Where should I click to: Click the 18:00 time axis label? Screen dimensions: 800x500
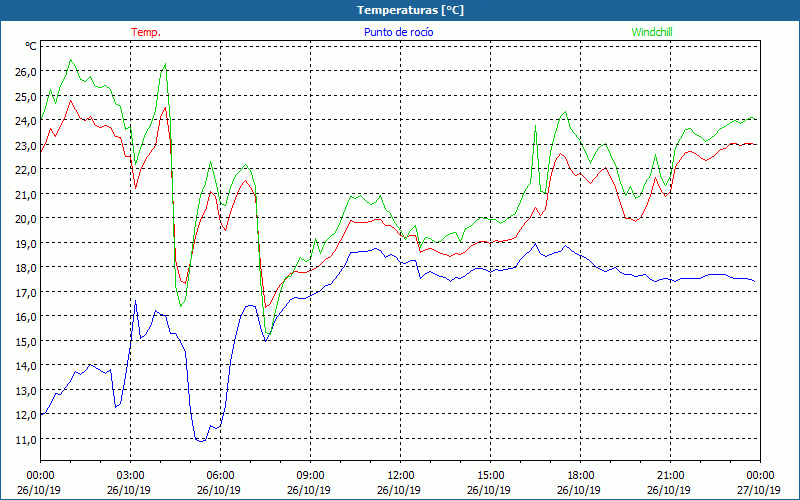581,476
